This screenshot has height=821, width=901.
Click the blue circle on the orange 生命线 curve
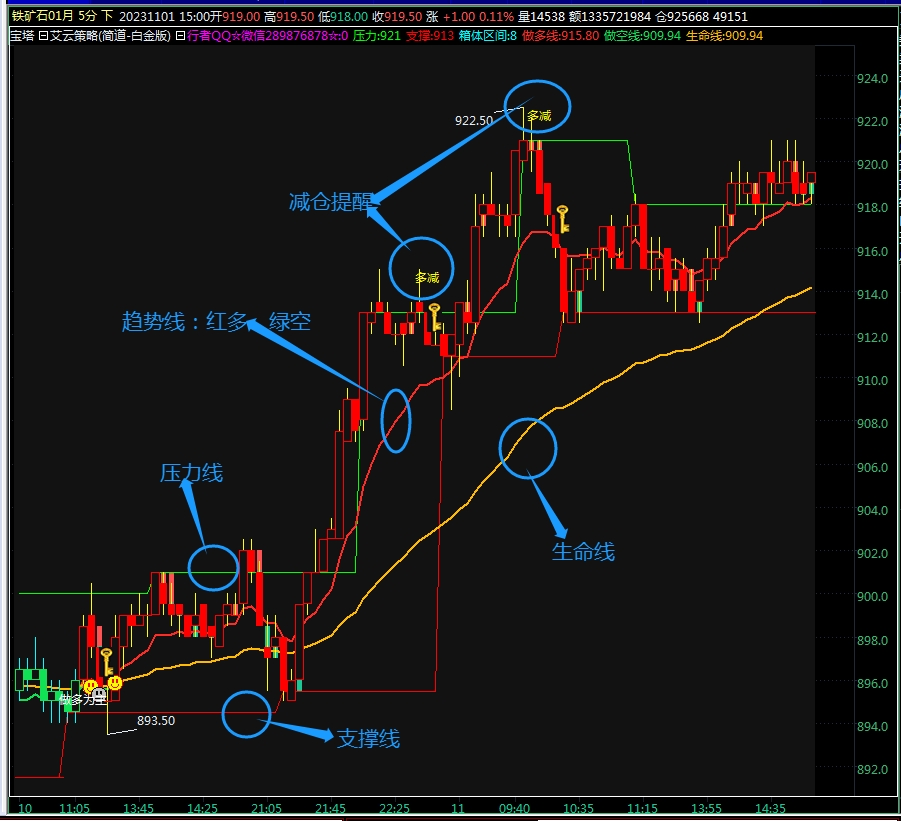[527, 447]
